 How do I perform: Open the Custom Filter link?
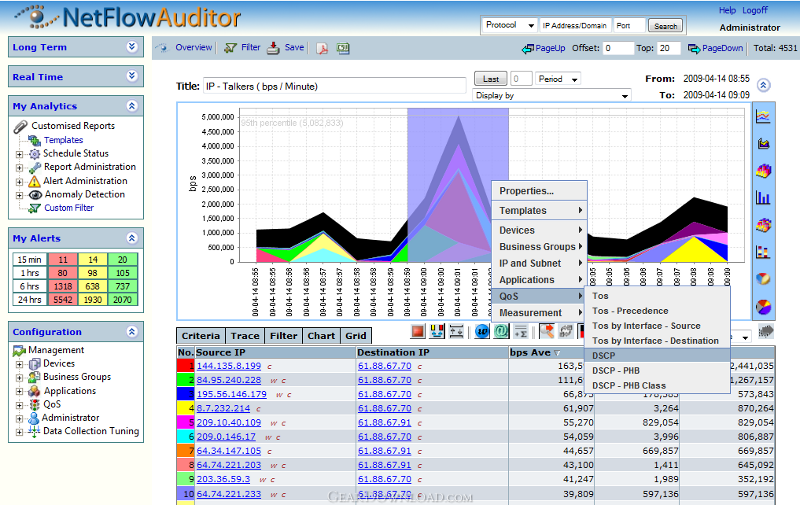tap(69, 208)
